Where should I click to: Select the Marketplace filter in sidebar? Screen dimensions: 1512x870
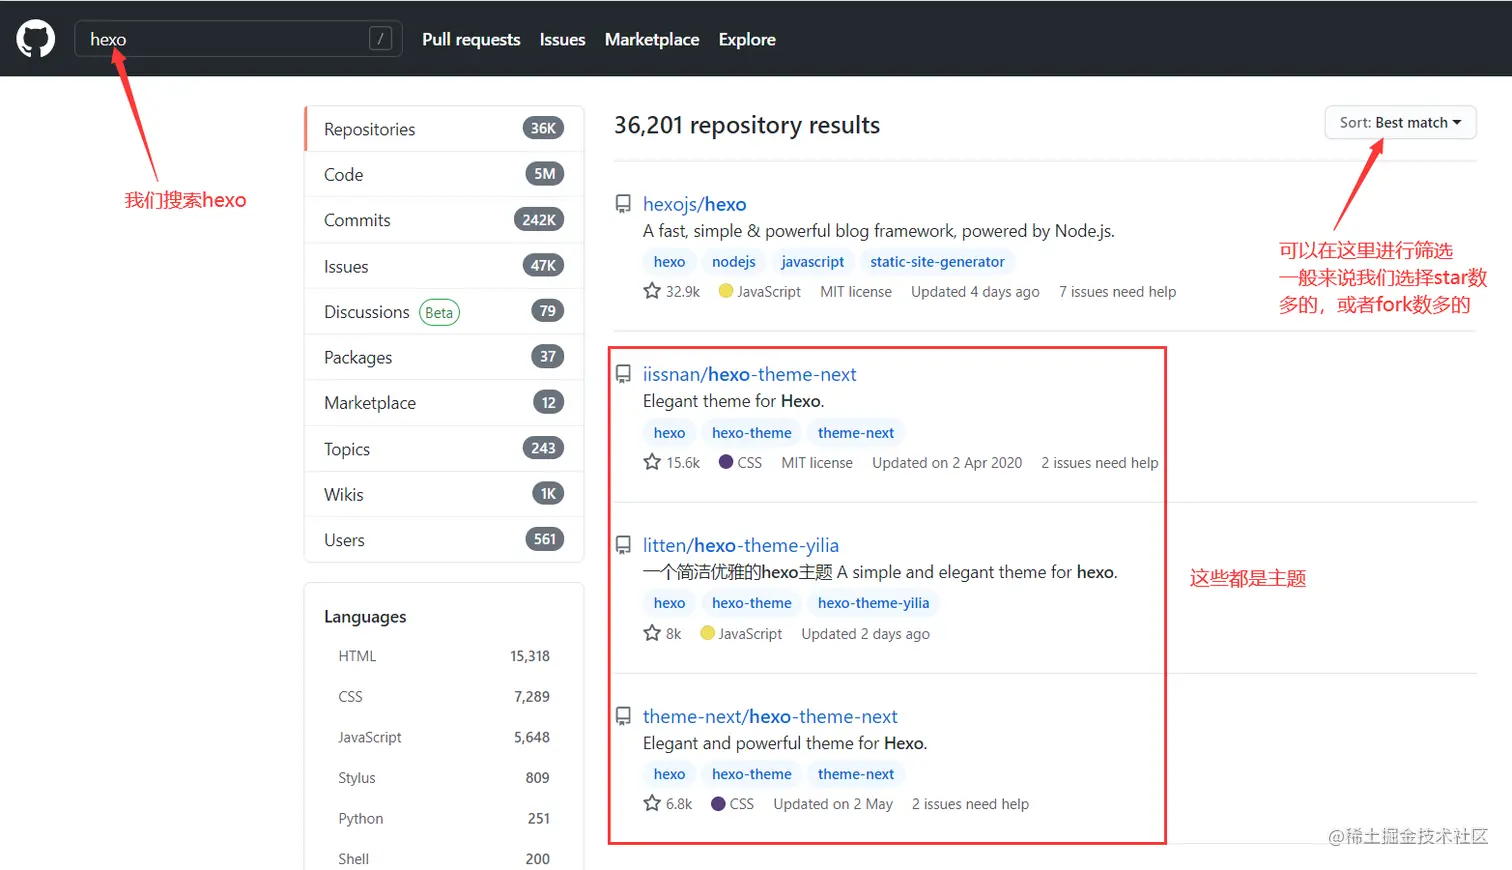(x=444, y=403)
